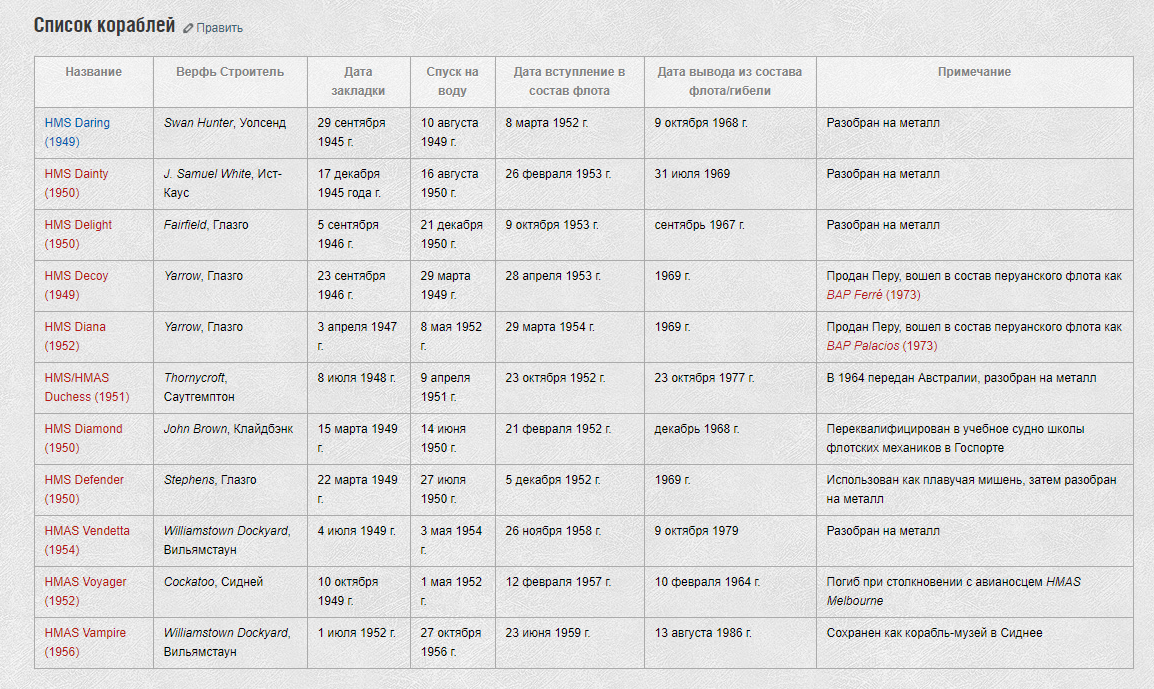The height and width of the screenshot is (689, 1154).
Task: Click the 21 декабря 1950 г. launch cell
Action: click(x=453, y=234)
